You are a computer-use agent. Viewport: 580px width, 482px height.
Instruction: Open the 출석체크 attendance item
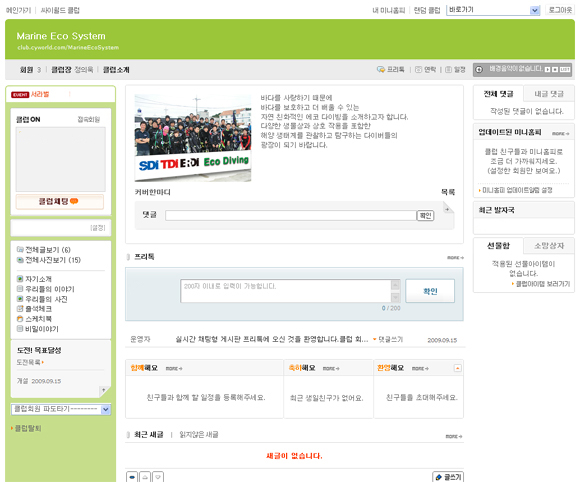34,309
